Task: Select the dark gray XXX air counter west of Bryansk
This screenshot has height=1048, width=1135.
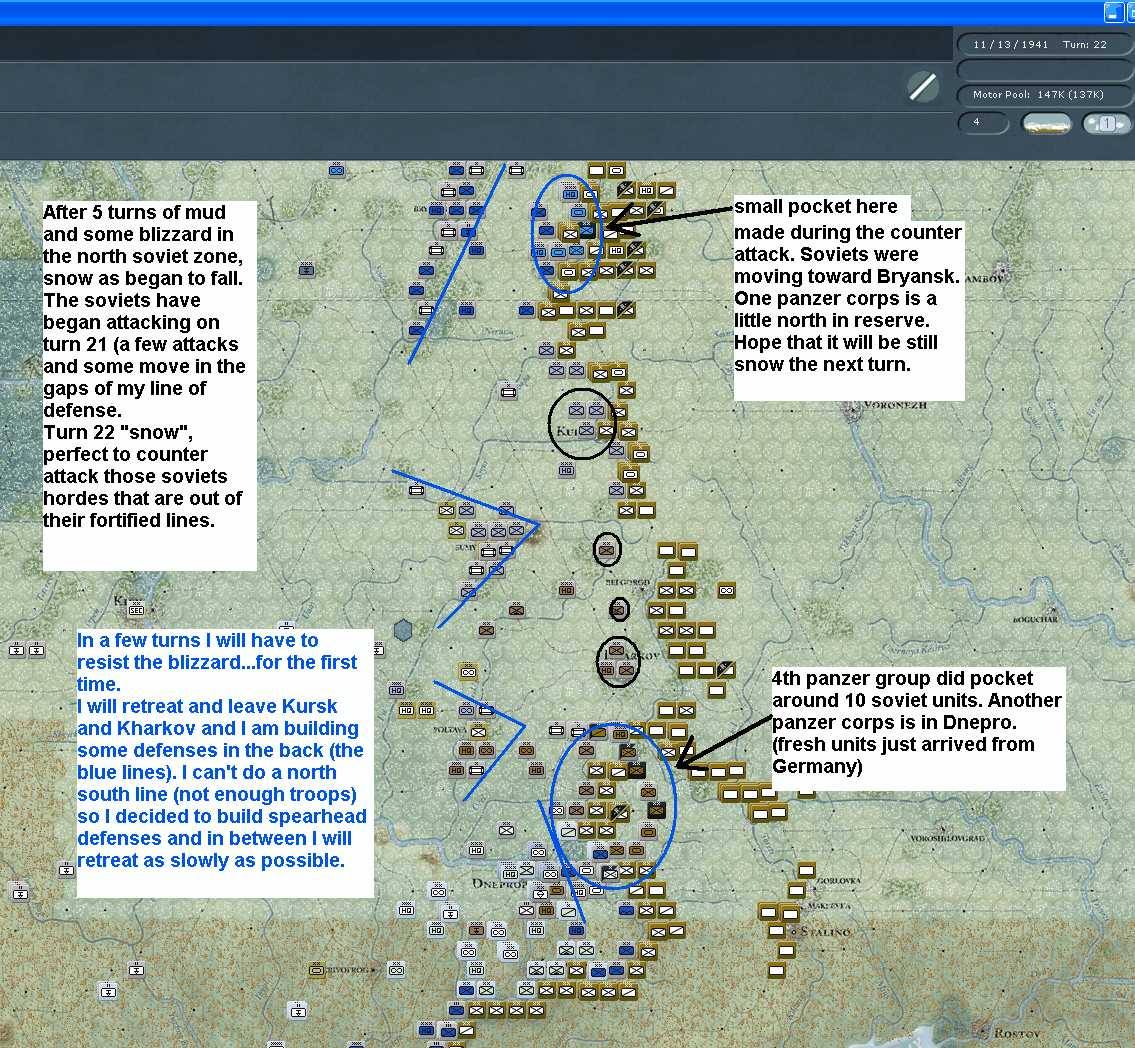Action: [306, 270]
